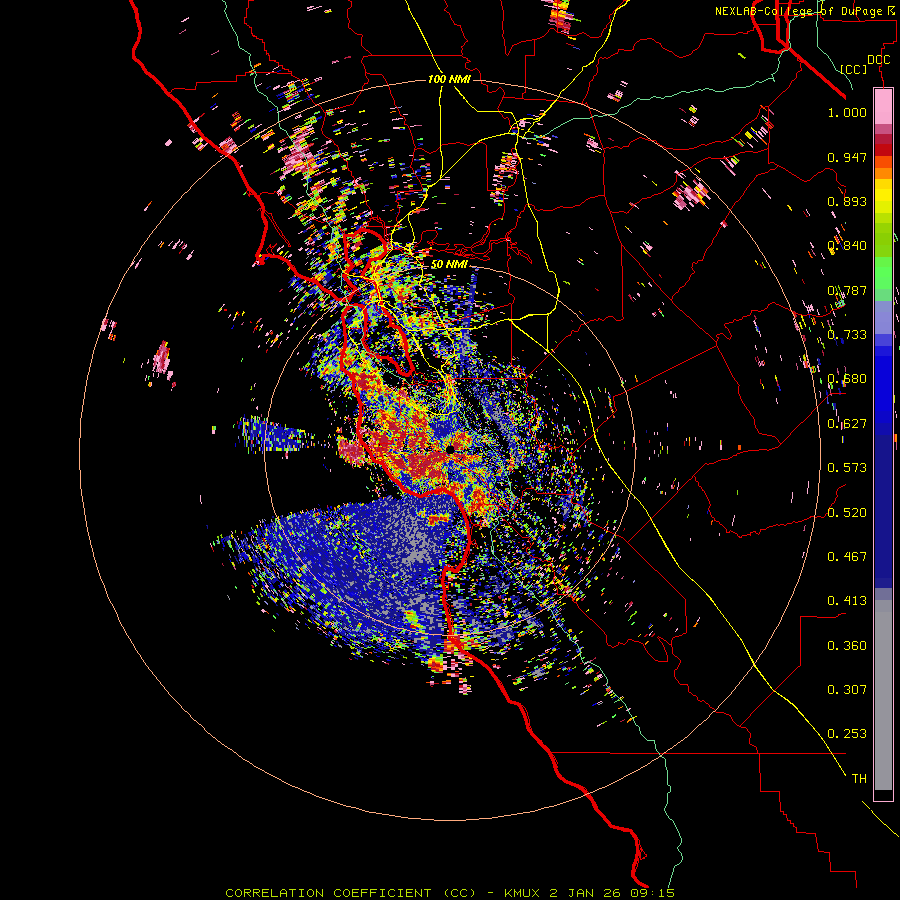
Task: Select the 0.360 scale value
Action: [847, 646]
